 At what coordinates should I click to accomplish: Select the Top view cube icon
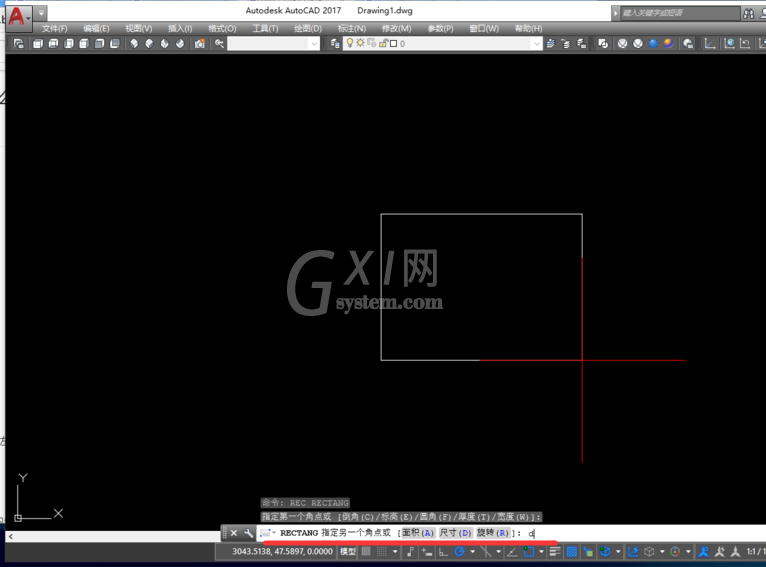coord(38,44)
